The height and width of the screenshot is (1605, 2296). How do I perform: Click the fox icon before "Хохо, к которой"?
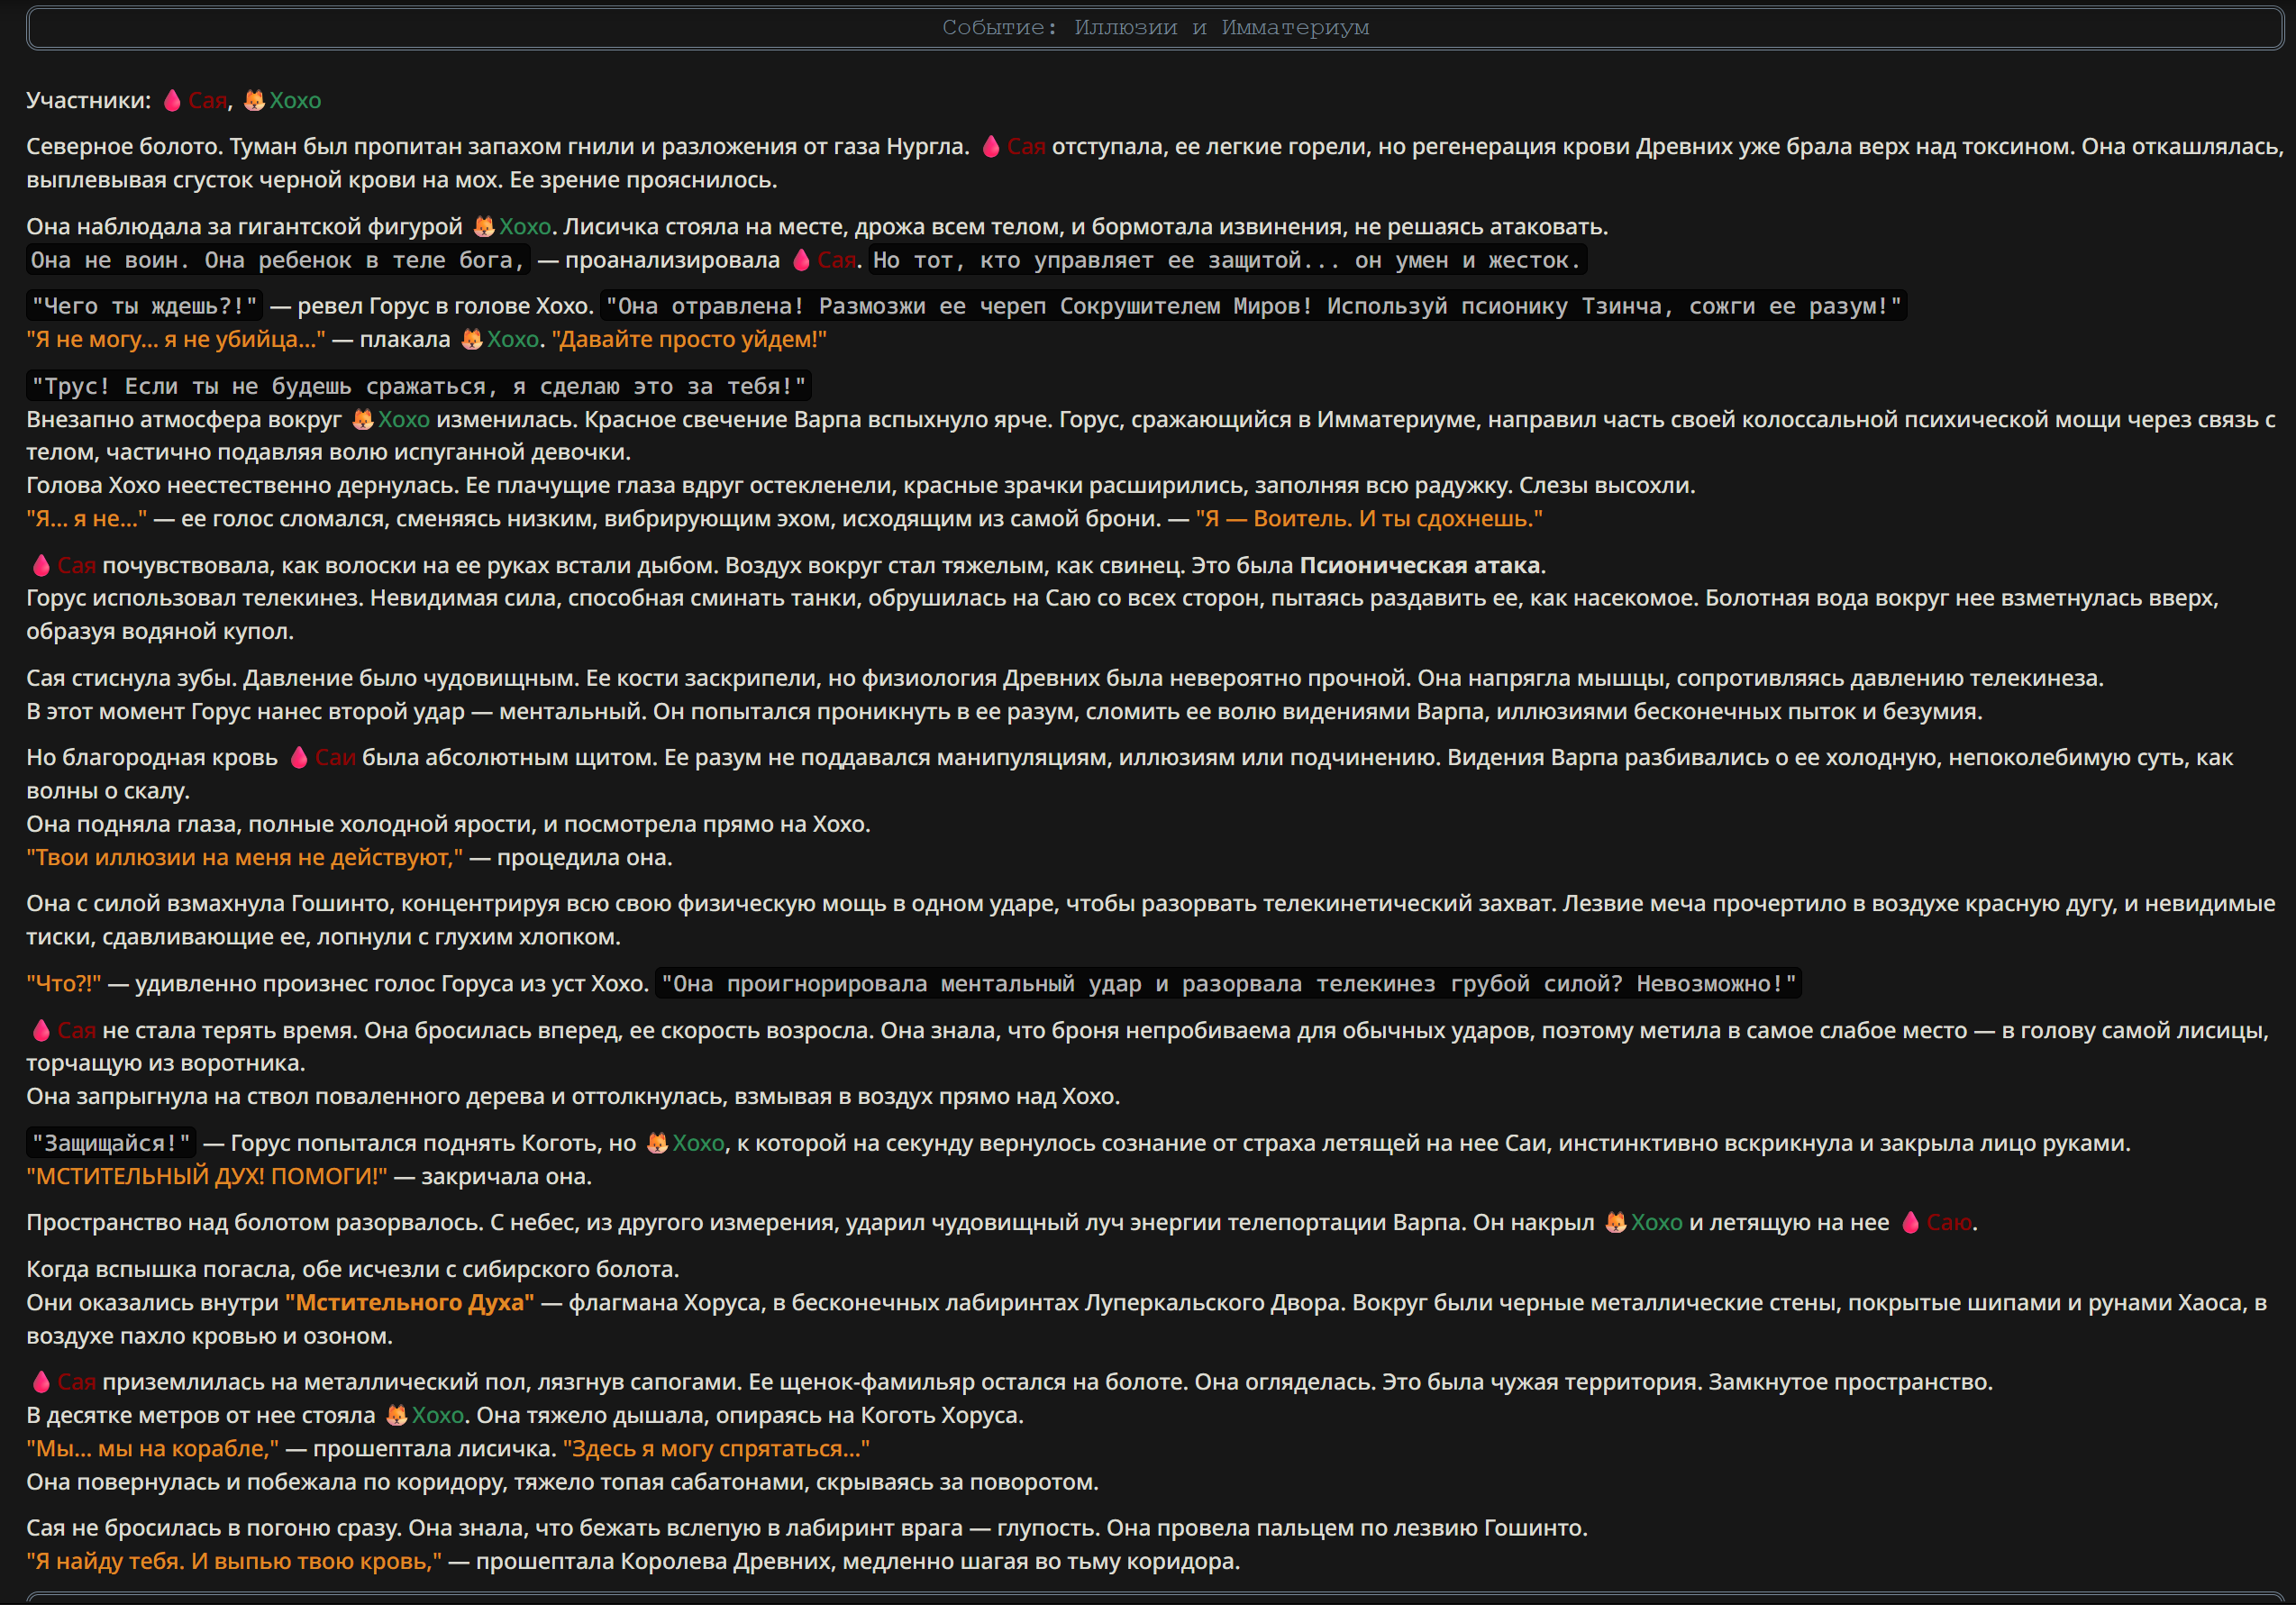[x=657, y=1143]
